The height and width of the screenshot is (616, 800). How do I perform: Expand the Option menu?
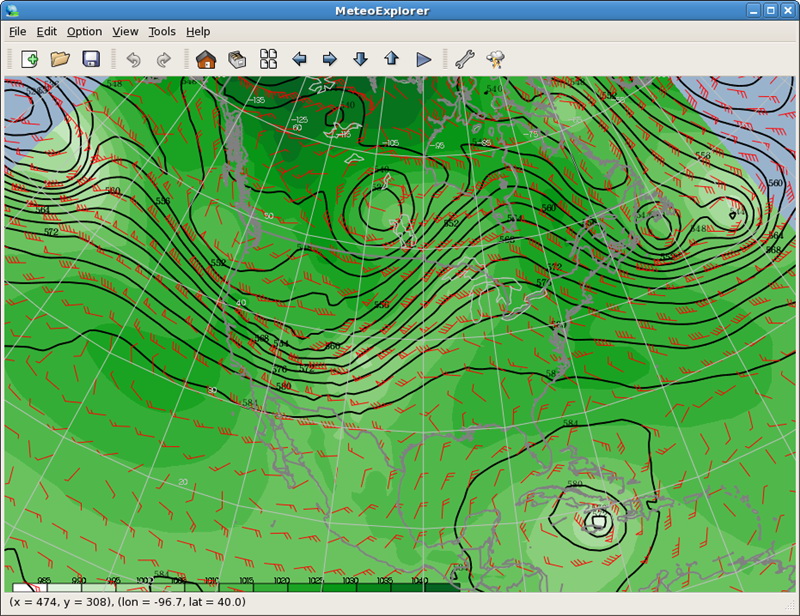pos(84,31)
